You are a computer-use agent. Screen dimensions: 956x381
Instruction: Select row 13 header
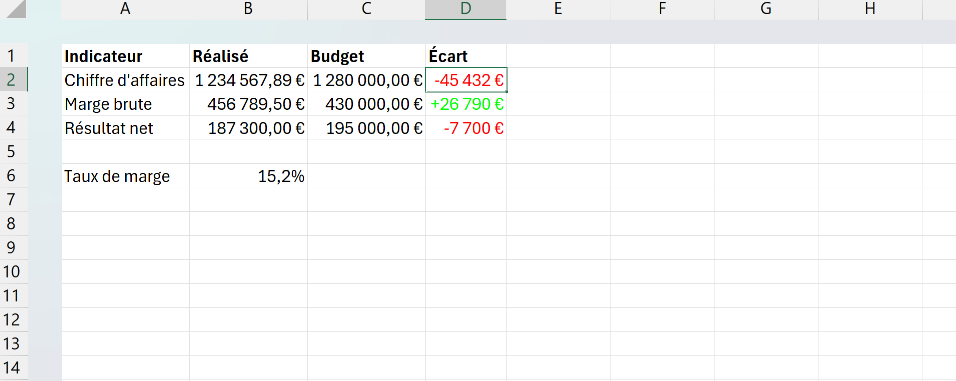point(13,343)
